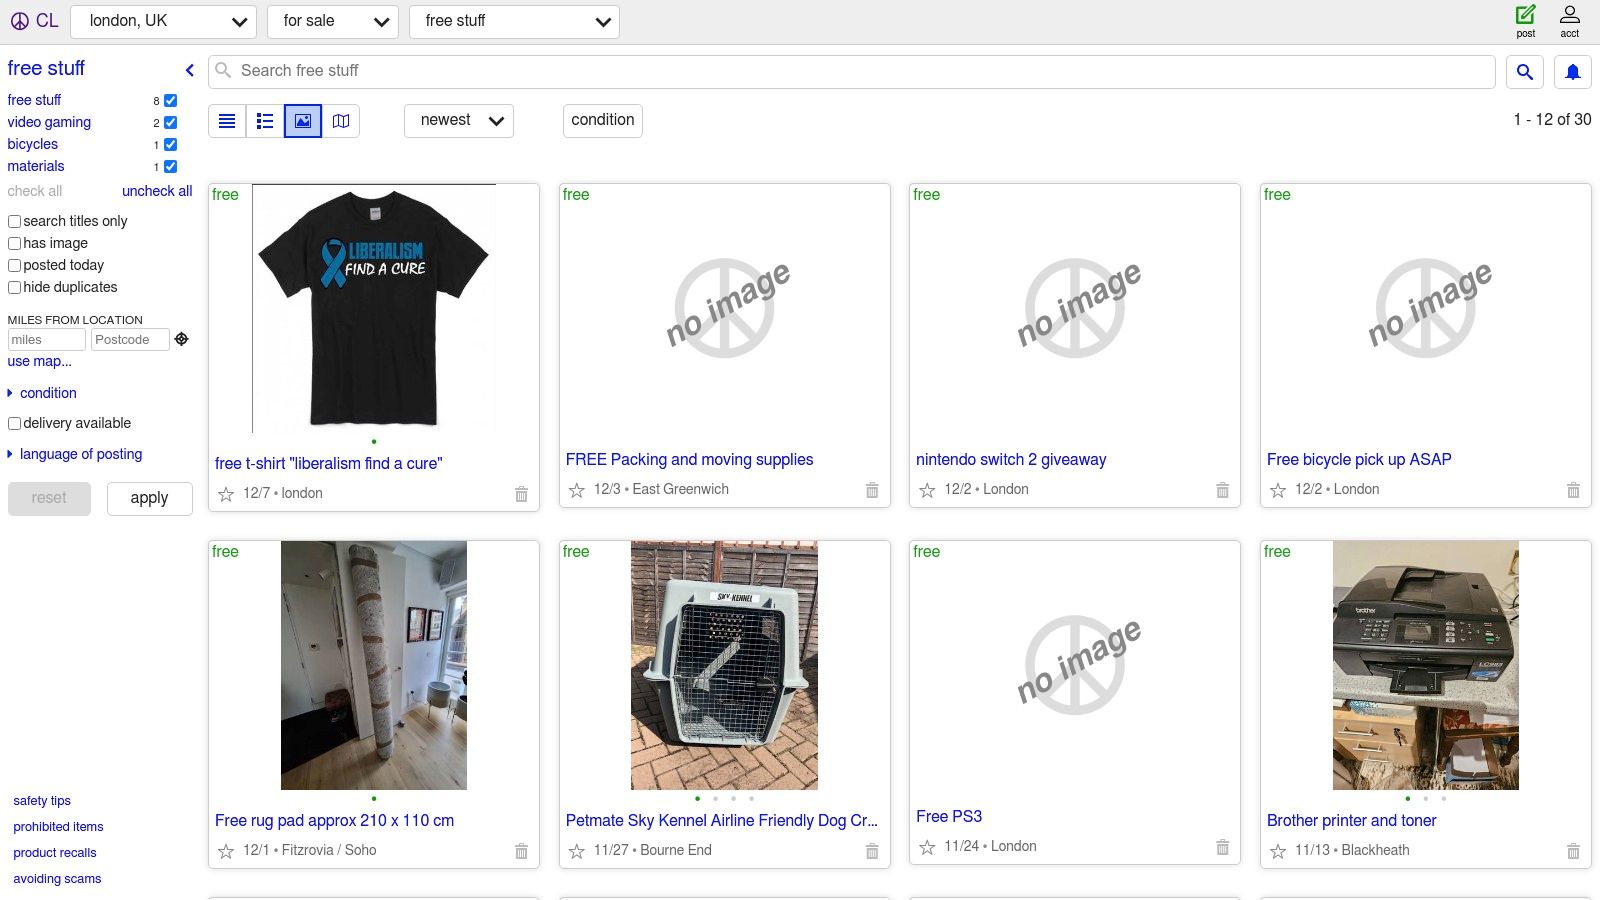Click the trash icon on Brother printer listing
Screen dimensions: 1600x900
pos(1573,851)
